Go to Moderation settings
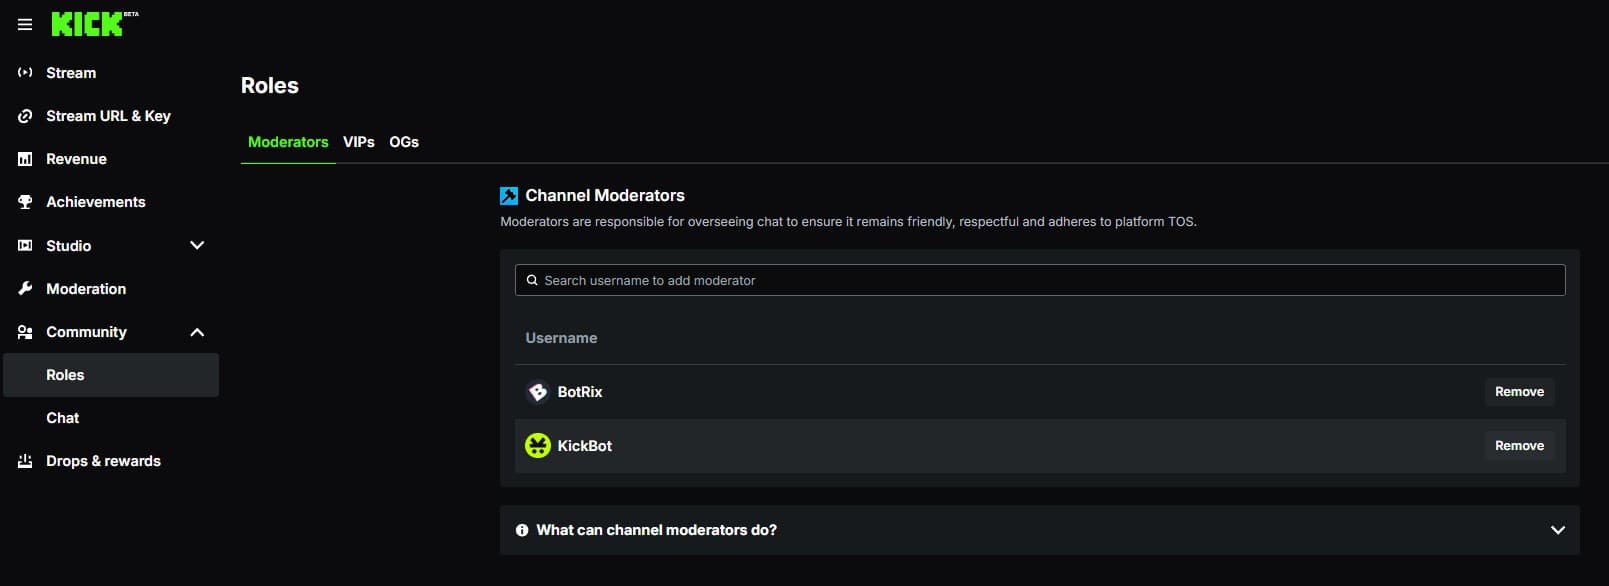1609x586 pixels. tap(111, 289)
